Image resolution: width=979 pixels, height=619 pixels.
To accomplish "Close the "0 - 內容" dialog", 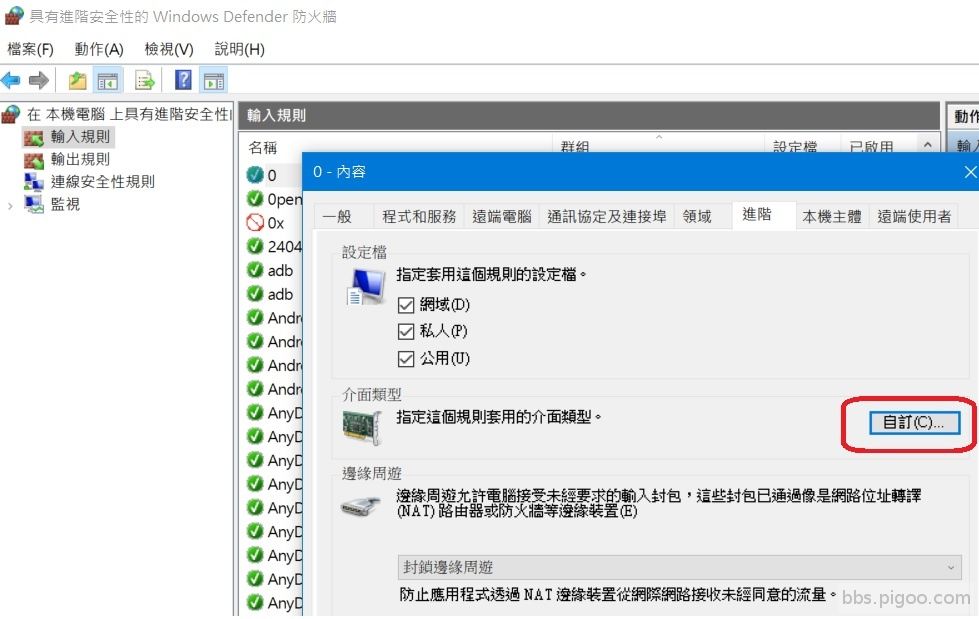I will tap(970, 172).
